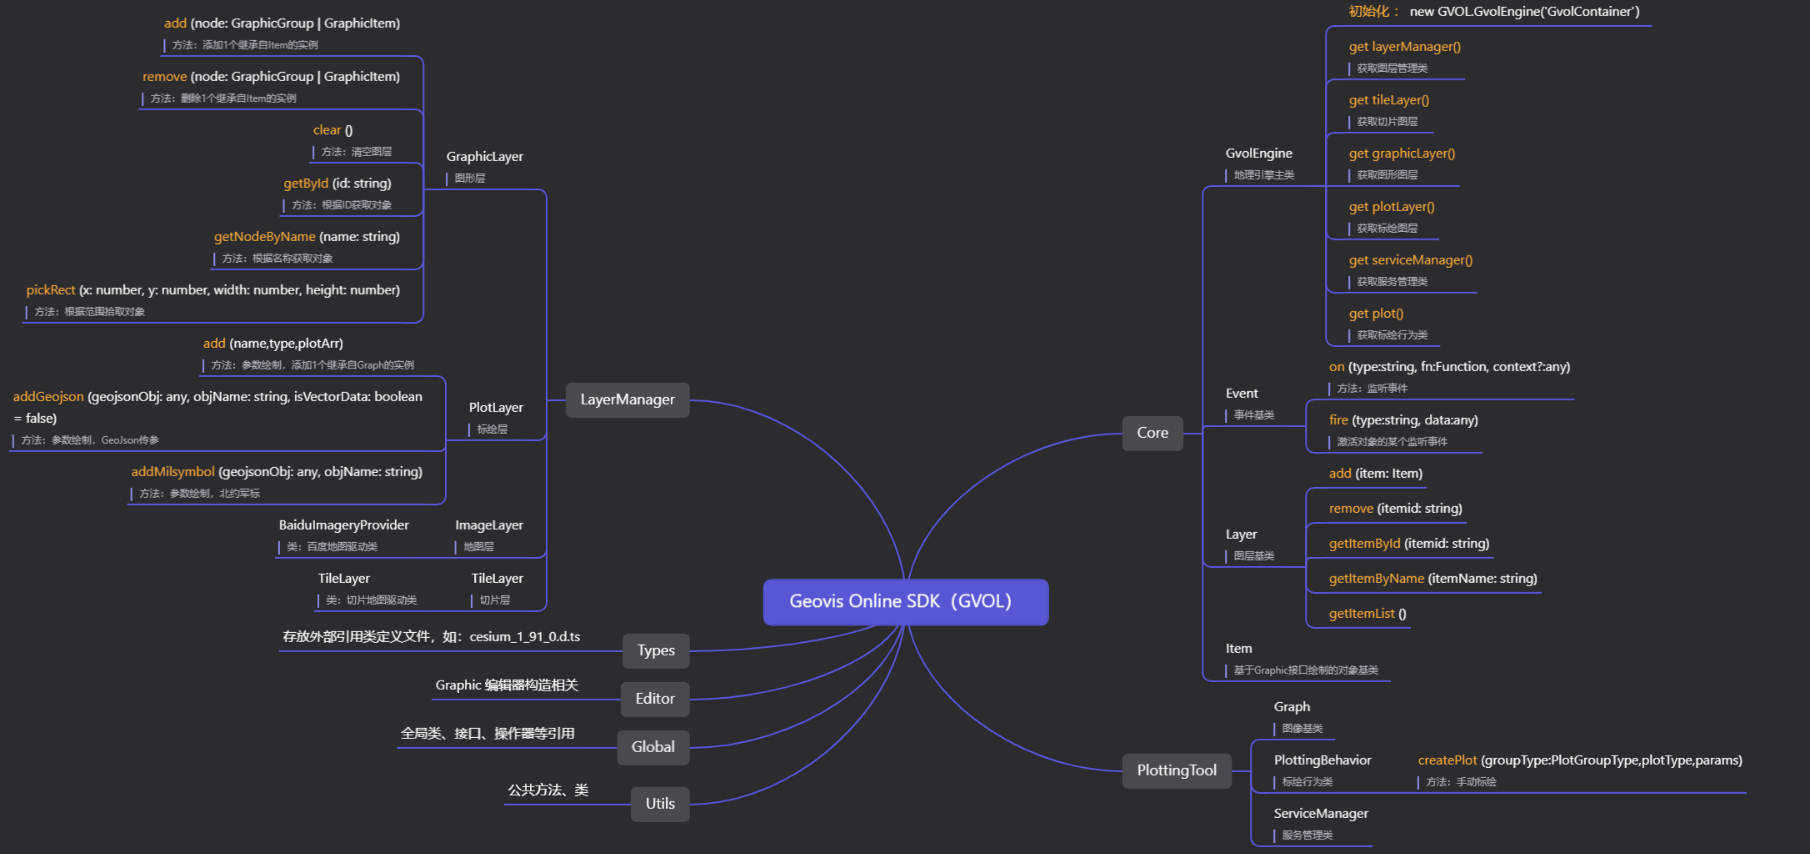
Task: Select the getNodeByName (name: string) node
Action: tap(306, 246)
